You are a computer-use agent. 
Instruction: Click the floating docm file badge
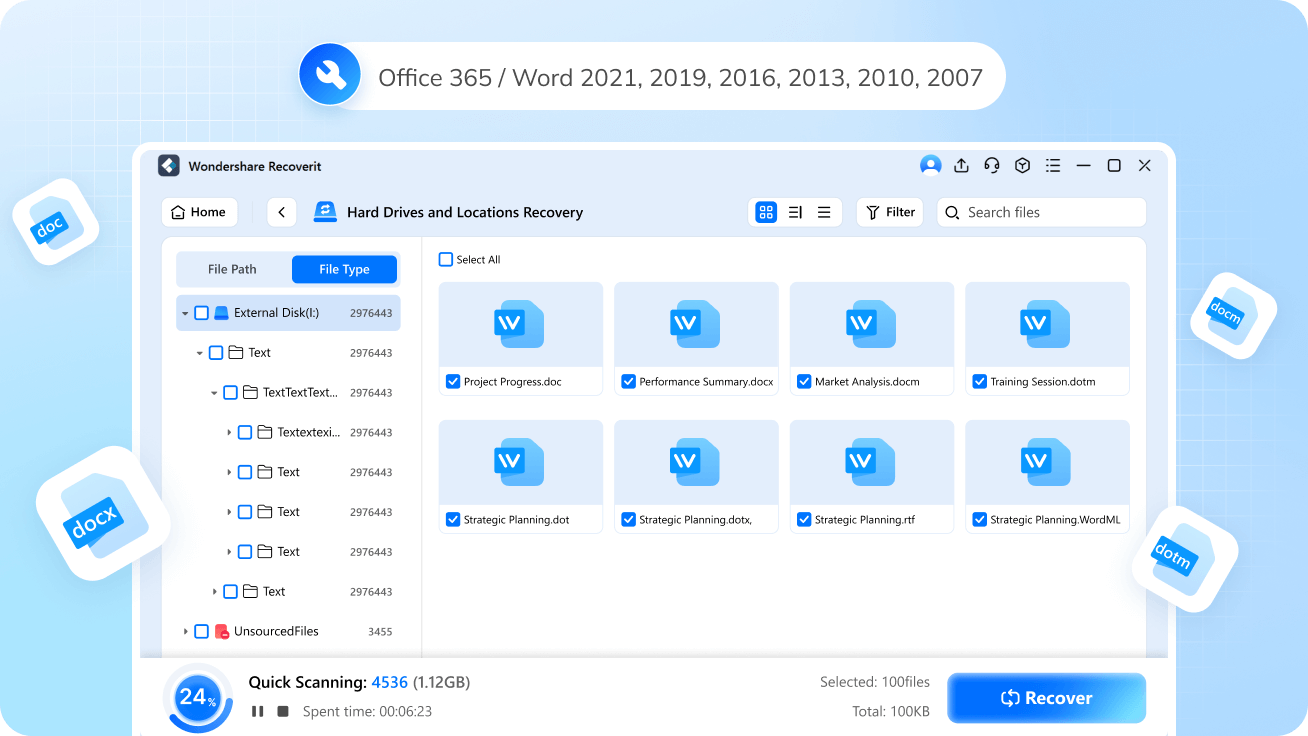pos(1233,316)
